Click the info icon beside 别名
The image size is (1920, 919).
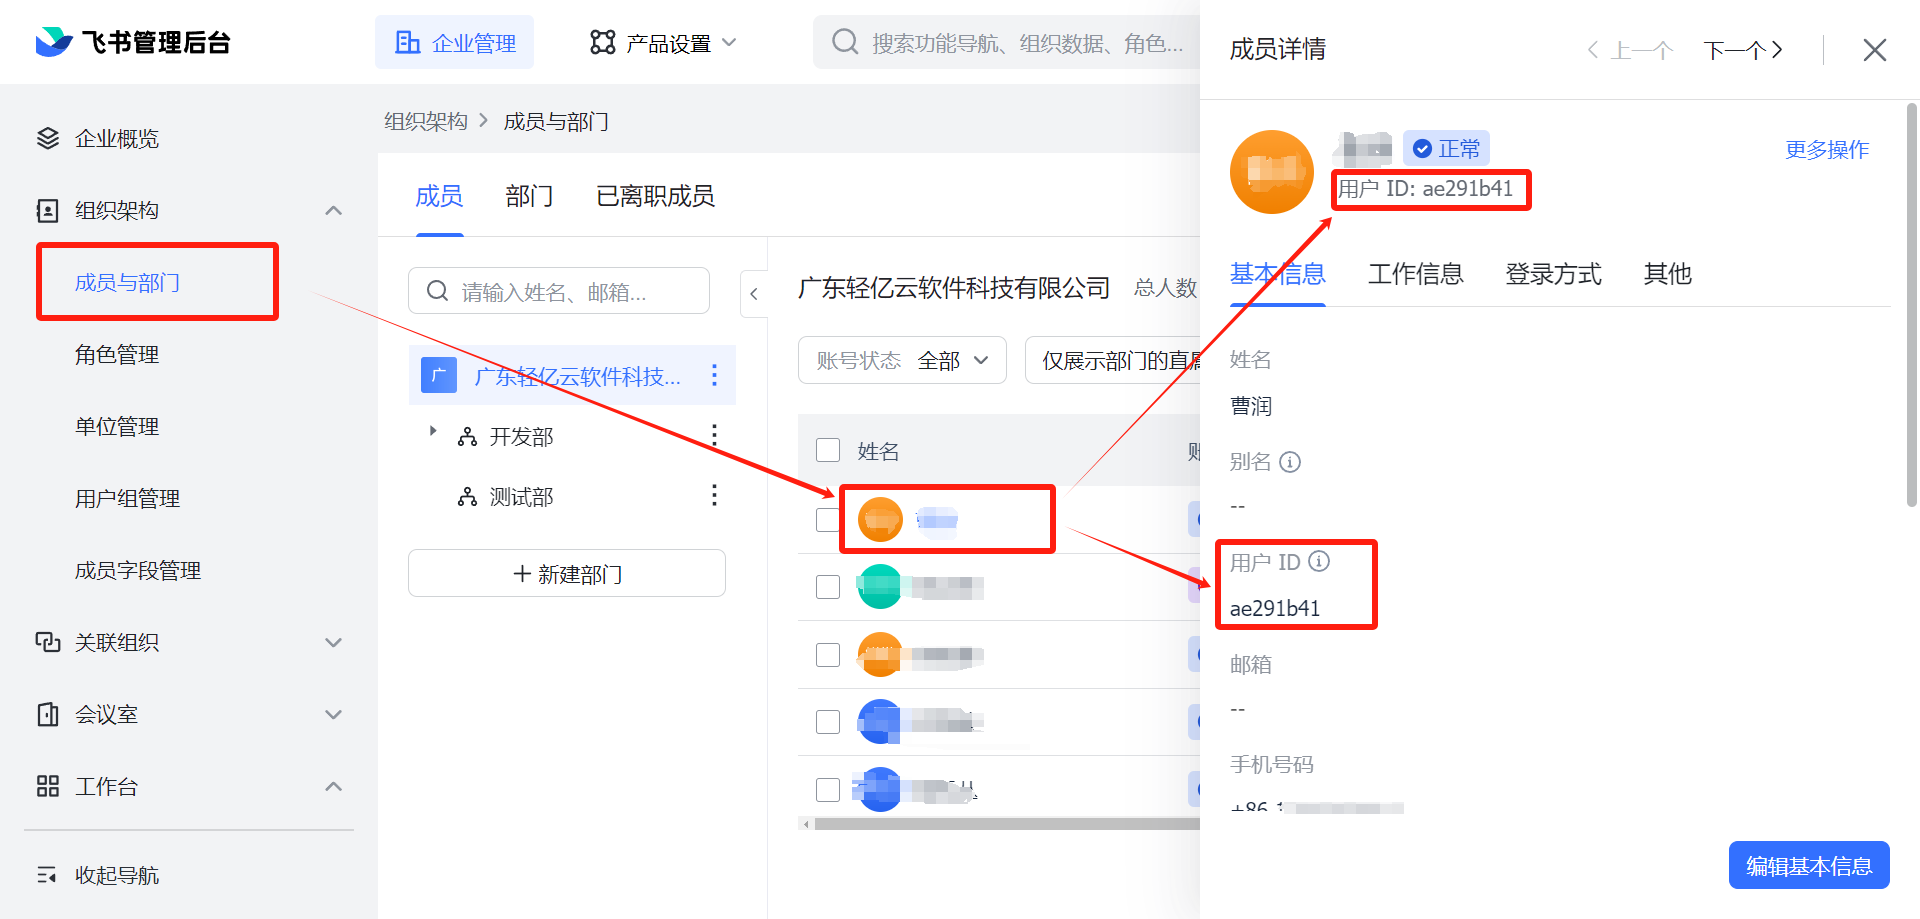point(1290,462)
